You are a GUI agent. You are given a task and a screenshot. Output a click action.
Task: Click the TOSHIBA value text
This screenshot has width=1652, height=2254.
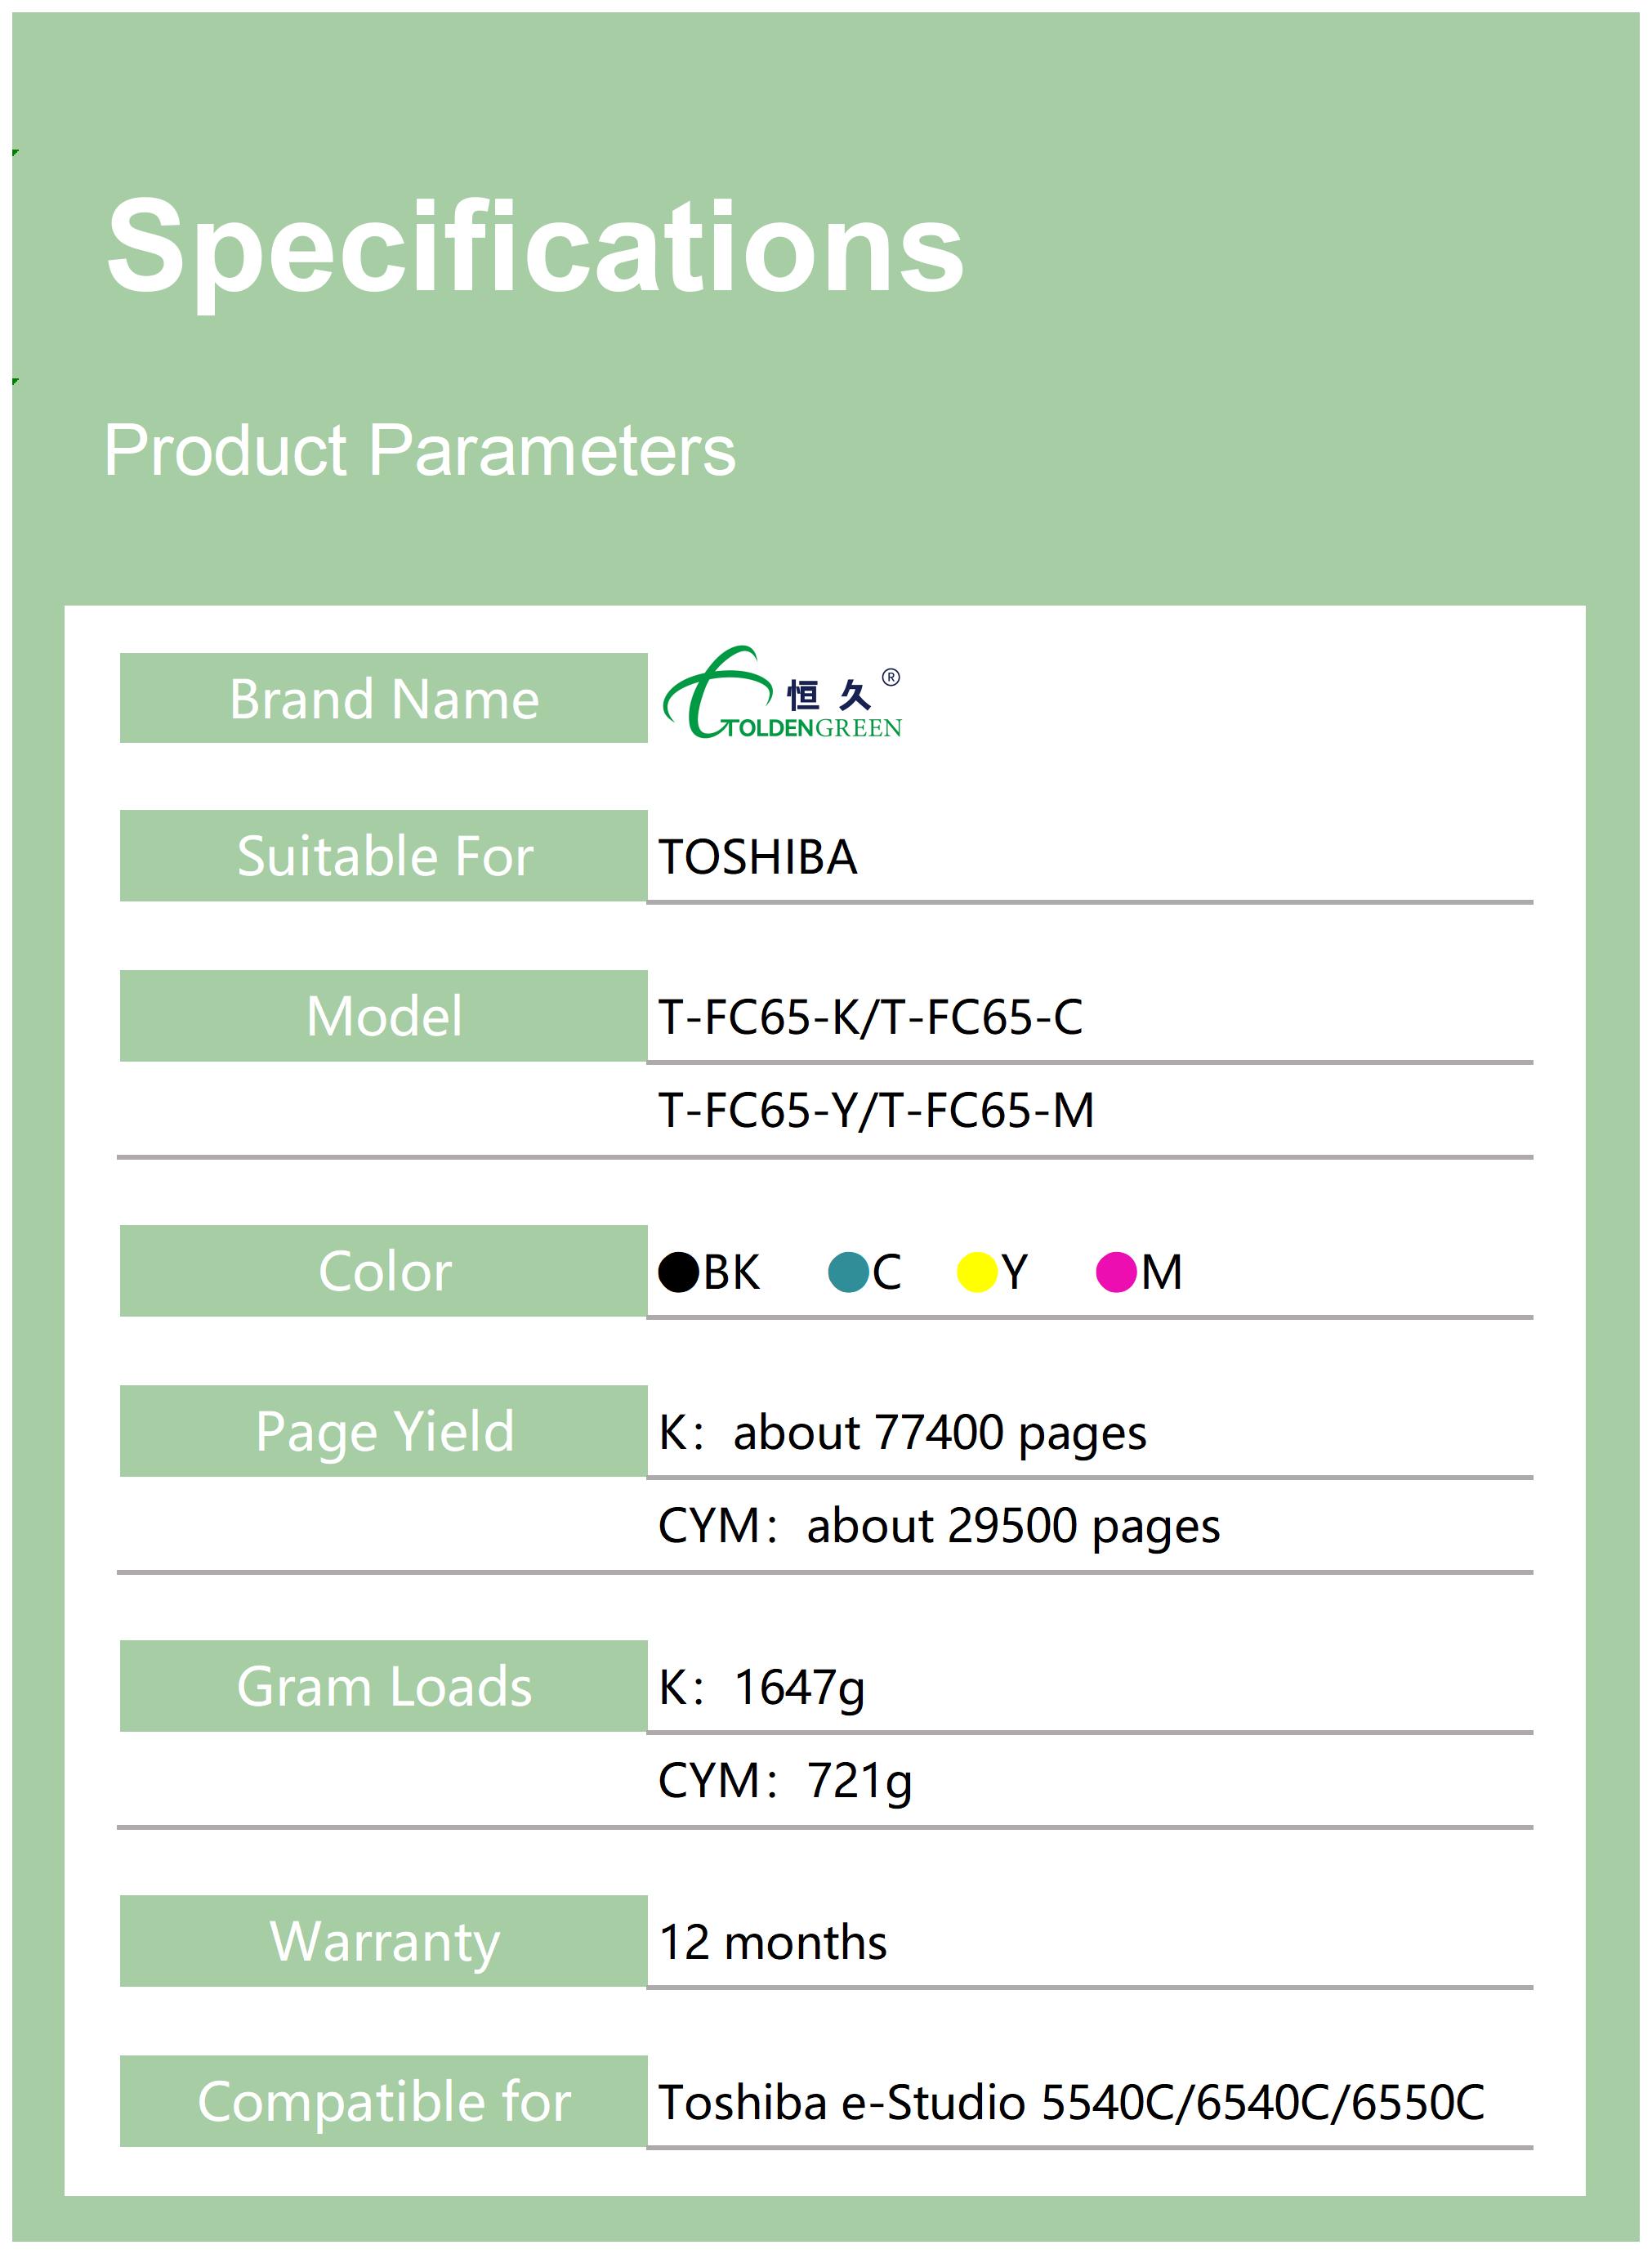tap(757, 857)
